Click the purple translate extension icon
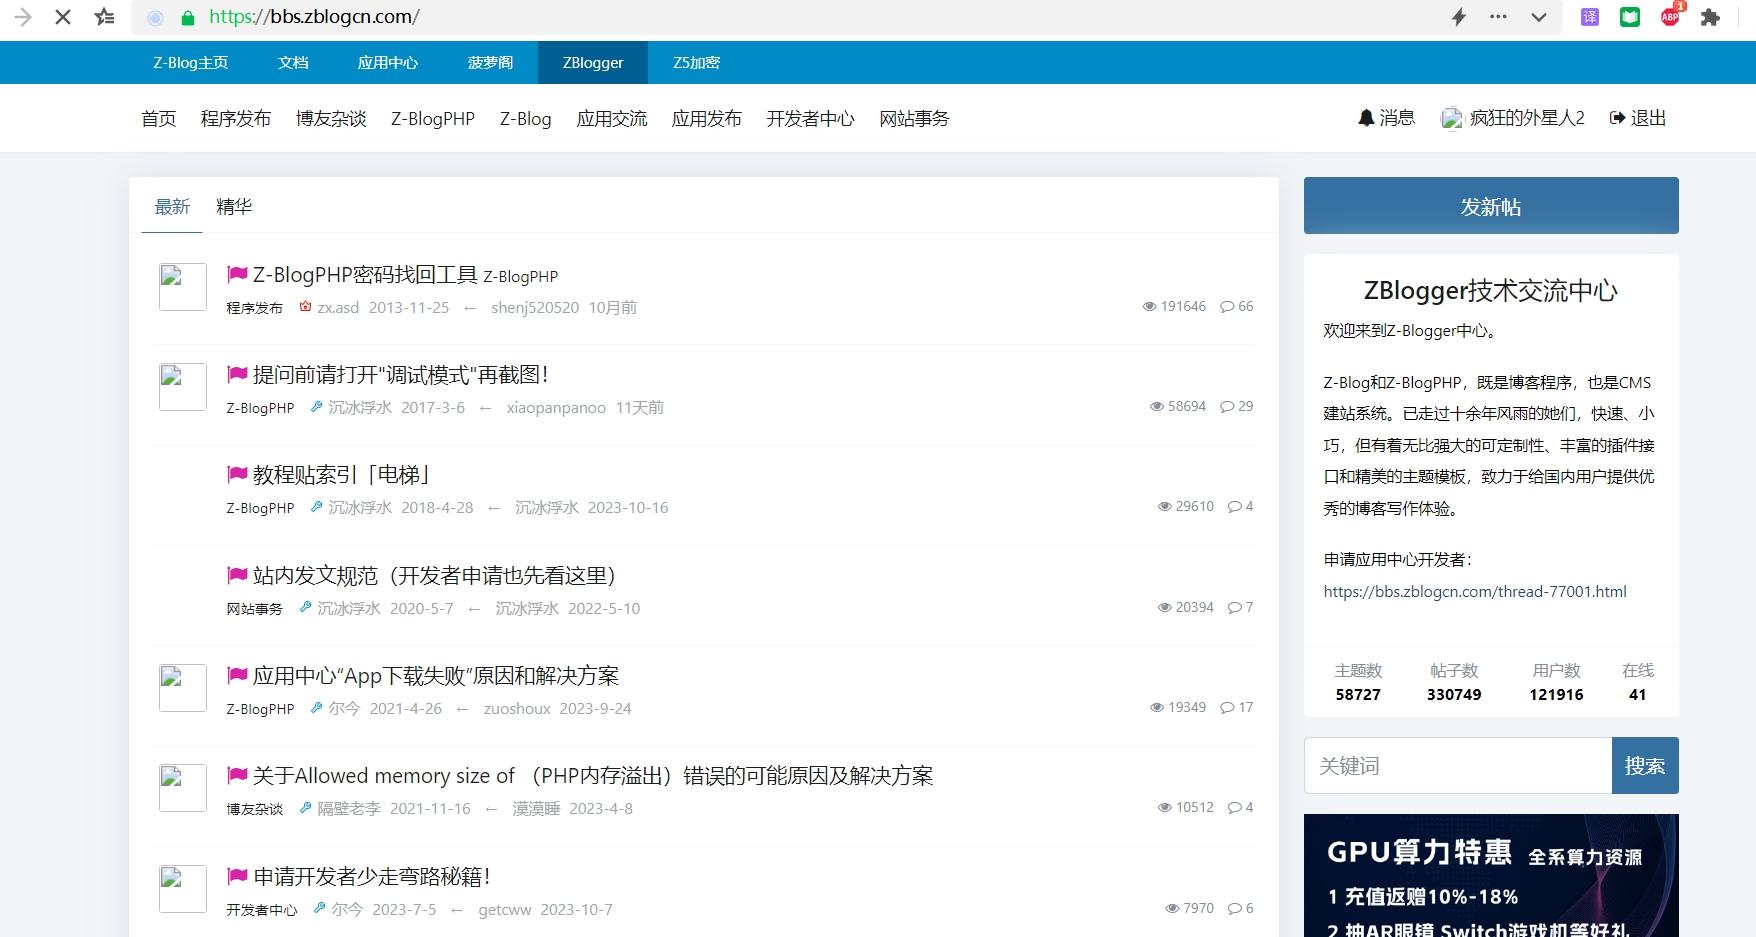Screen dimensions: 1756x937 pos(1590,17)
